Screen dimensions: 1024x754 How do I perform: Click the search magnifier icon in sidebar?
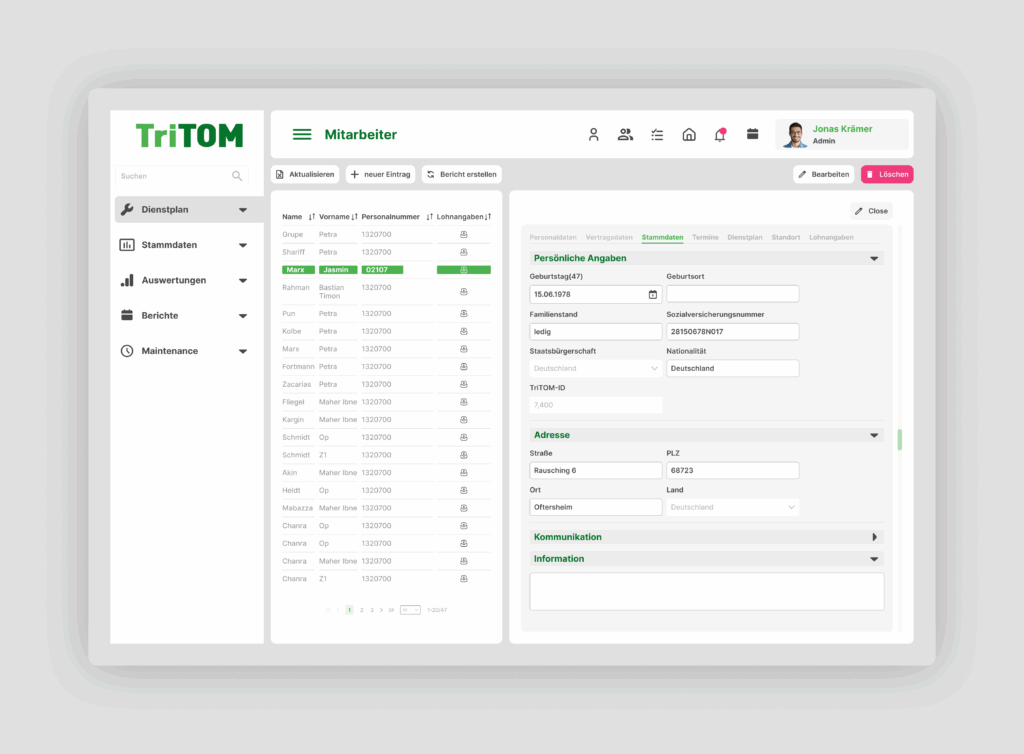237,176
